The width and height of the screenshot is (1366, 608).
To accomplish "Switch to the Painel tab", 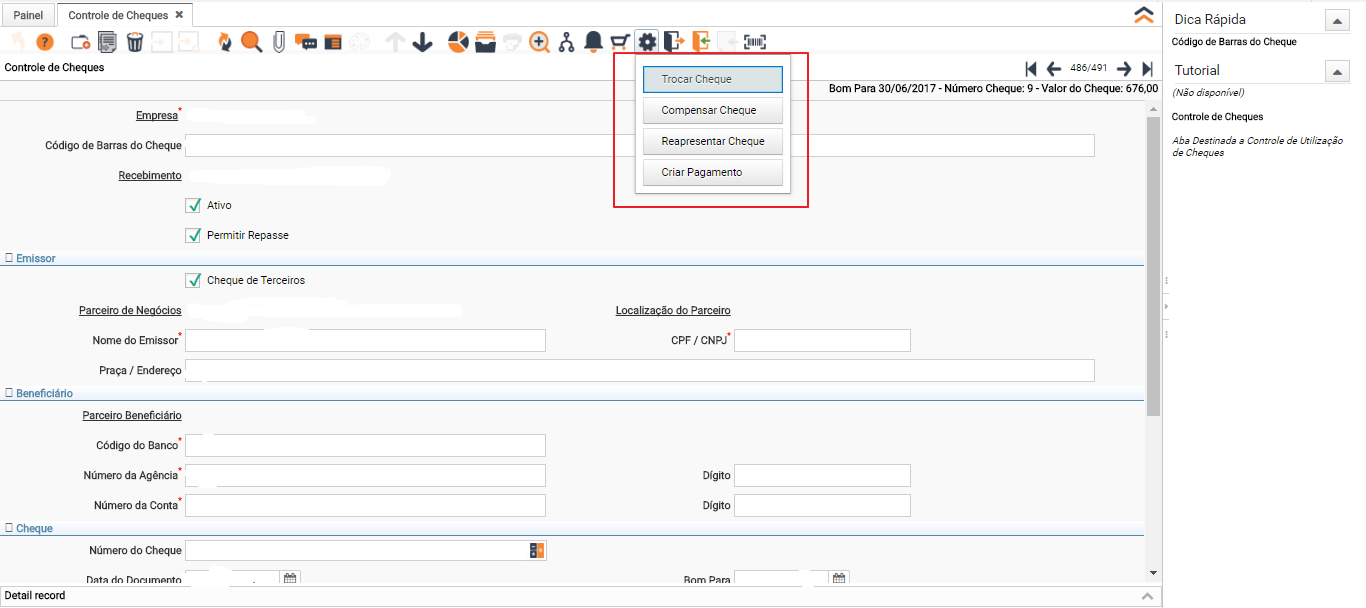I will pyautogui.click(x=28, y=16).
